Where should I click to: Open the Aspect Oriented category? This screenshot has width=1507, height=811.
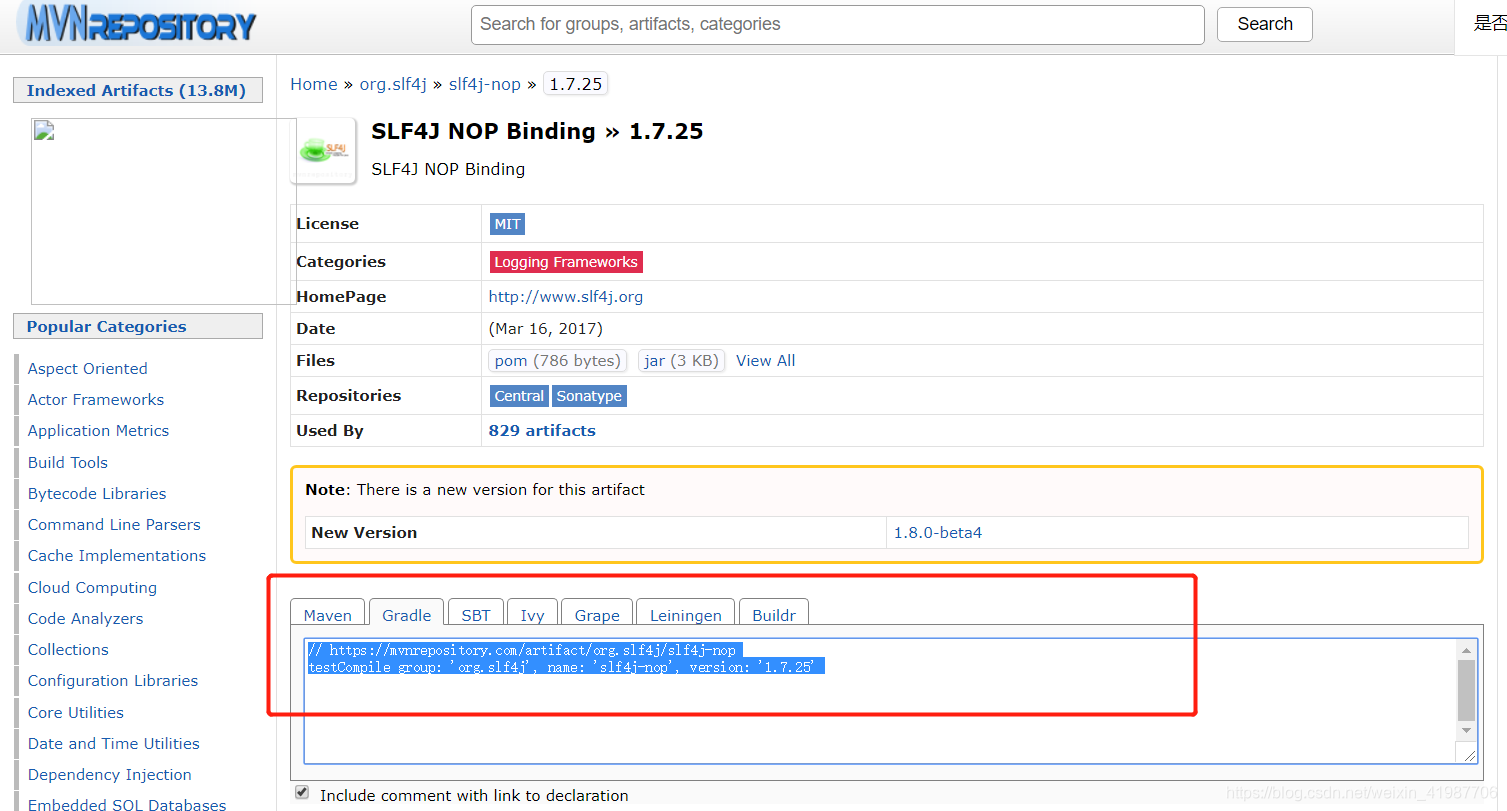click(88, 368)
